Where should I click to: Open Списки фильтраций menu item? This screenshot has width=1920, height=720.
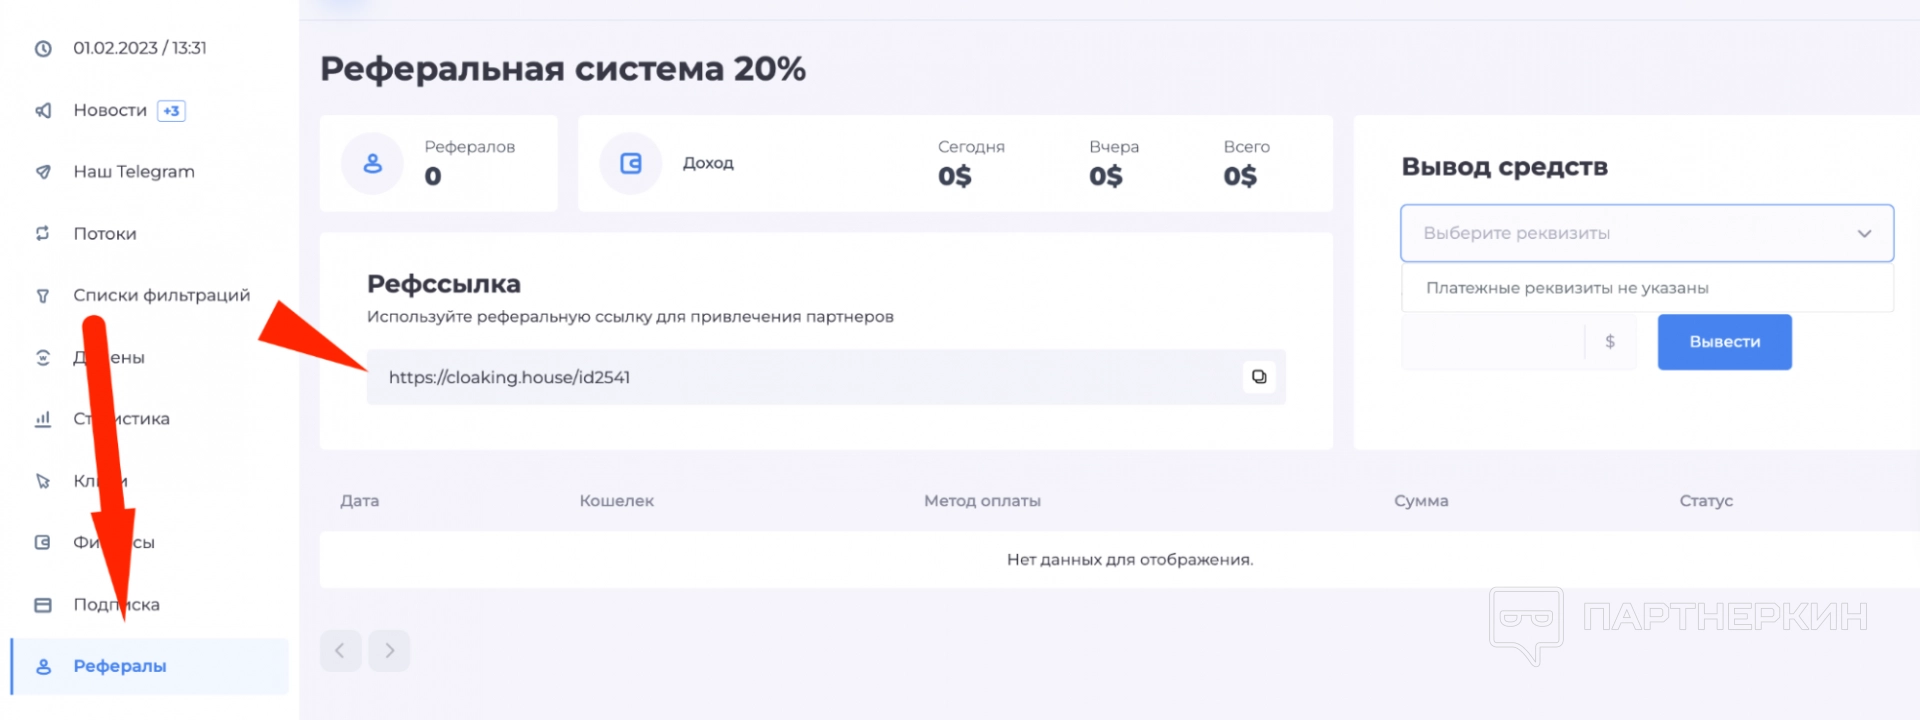tap(161, 295)
